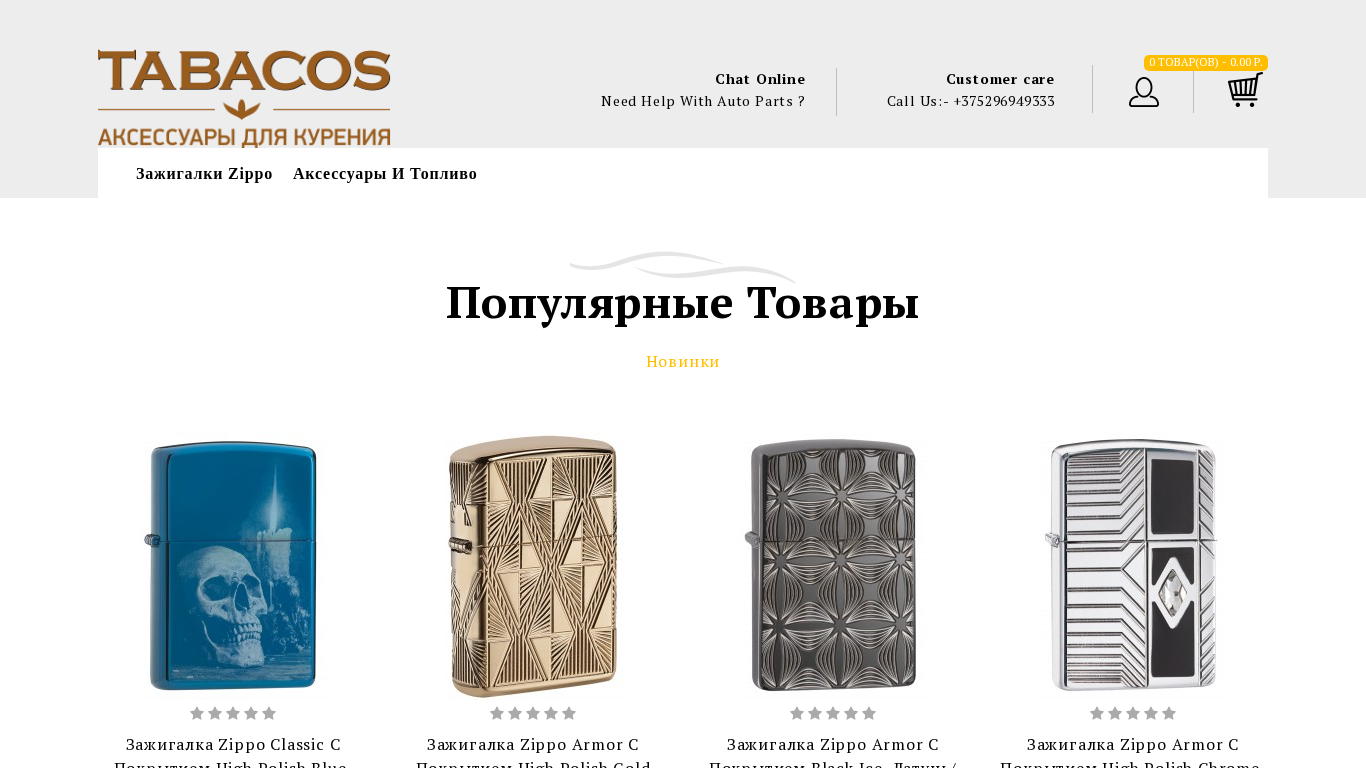Open the gold Armor Zippo lighter image
Image resolution: width=1366 pixels, height=768 pixels.
tap(533, 566)
